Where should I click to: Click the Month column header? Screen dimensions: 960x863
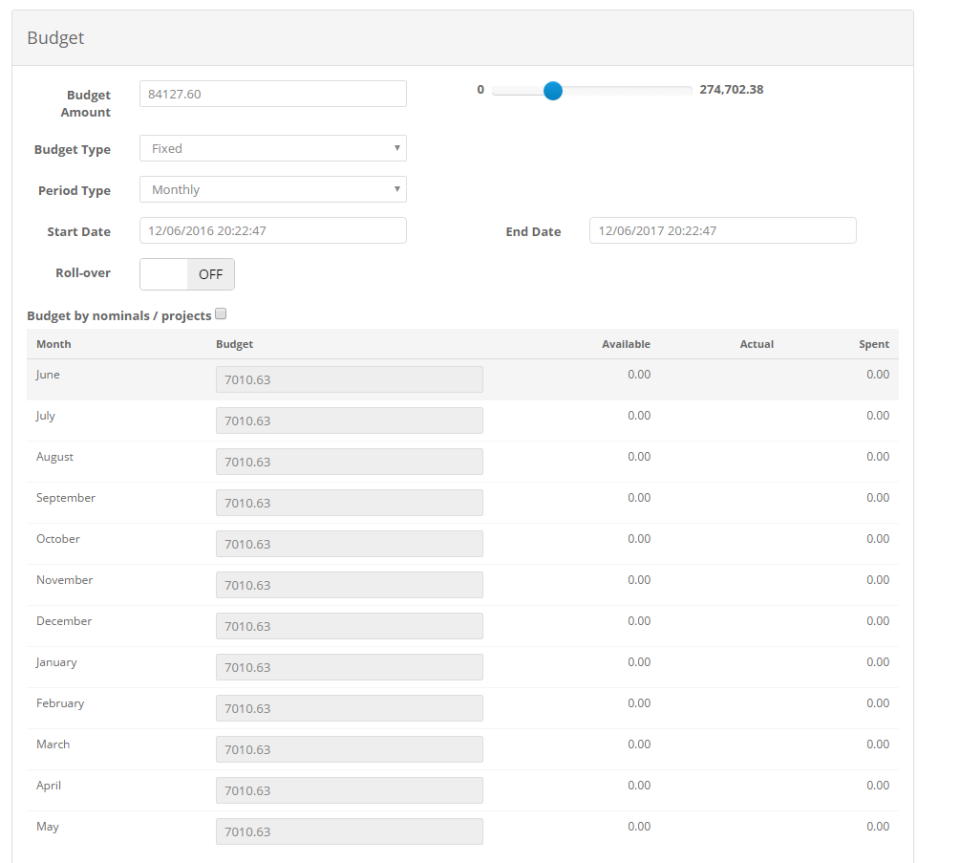(x=54, y=344)
